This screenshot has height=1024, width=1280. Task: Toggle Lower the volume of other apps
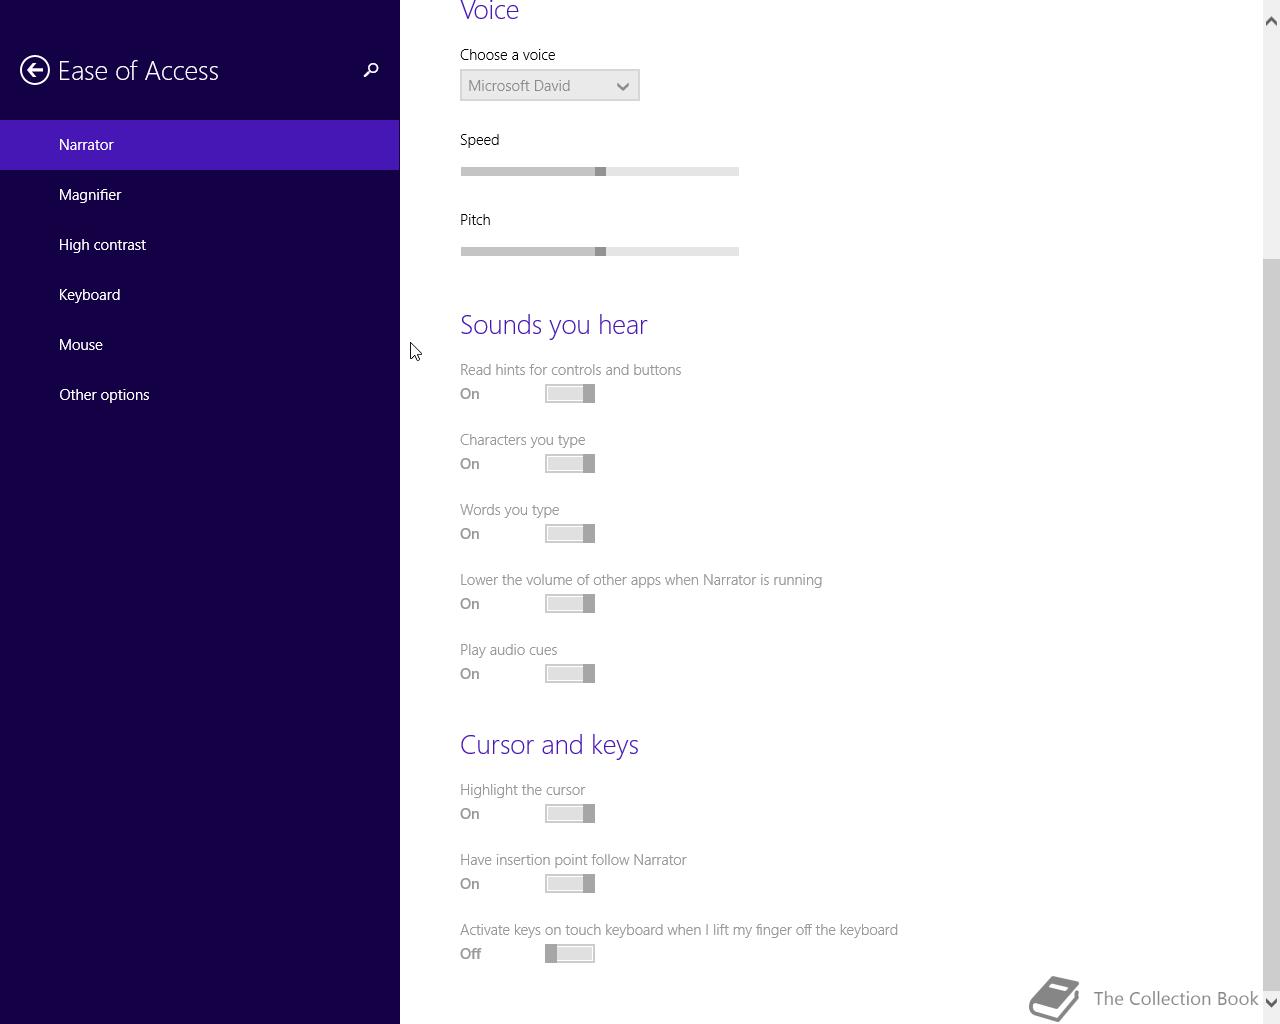click(x=570, y=604)
